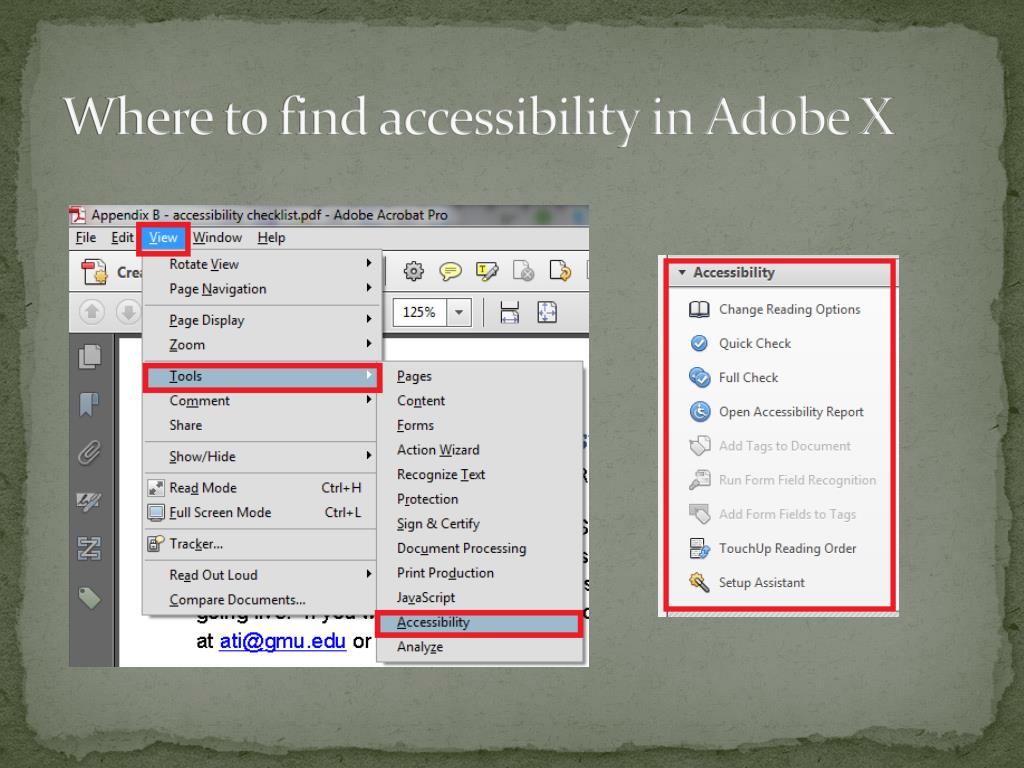Image resolution: width=1024 pixels, height=768 pixels.
Task: Click the fit one full page icon
Action: (547, 312)
